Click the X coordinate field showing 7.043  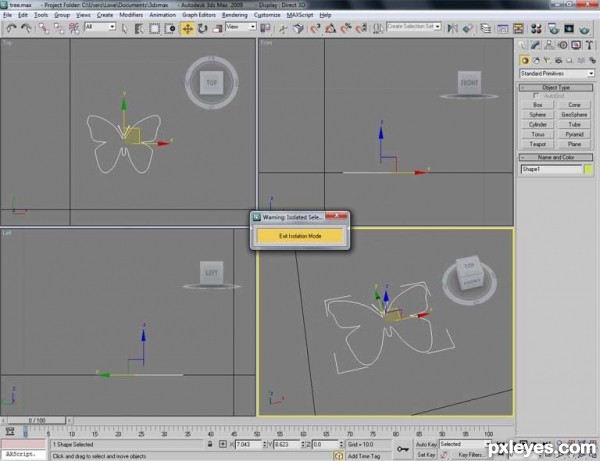249,444
